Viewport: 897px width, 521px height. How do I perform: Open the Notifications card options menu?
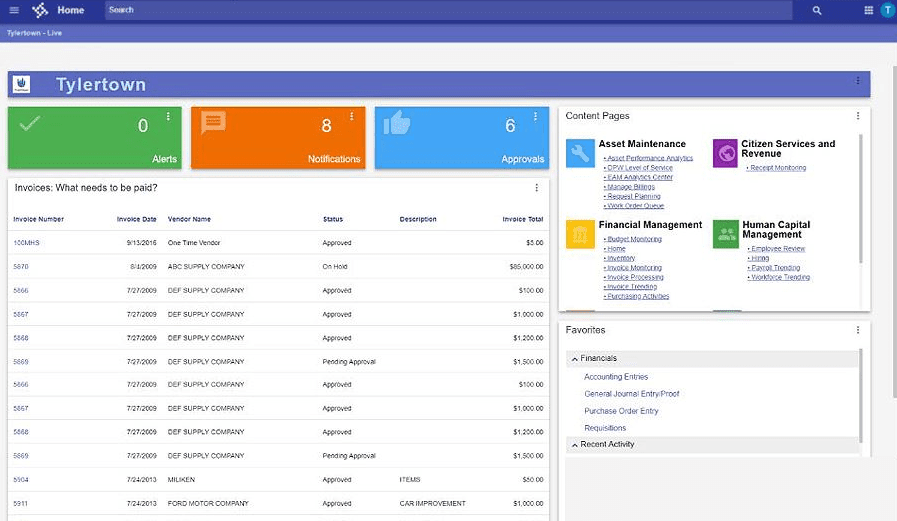pyautogui.click(x=352, y=117)
